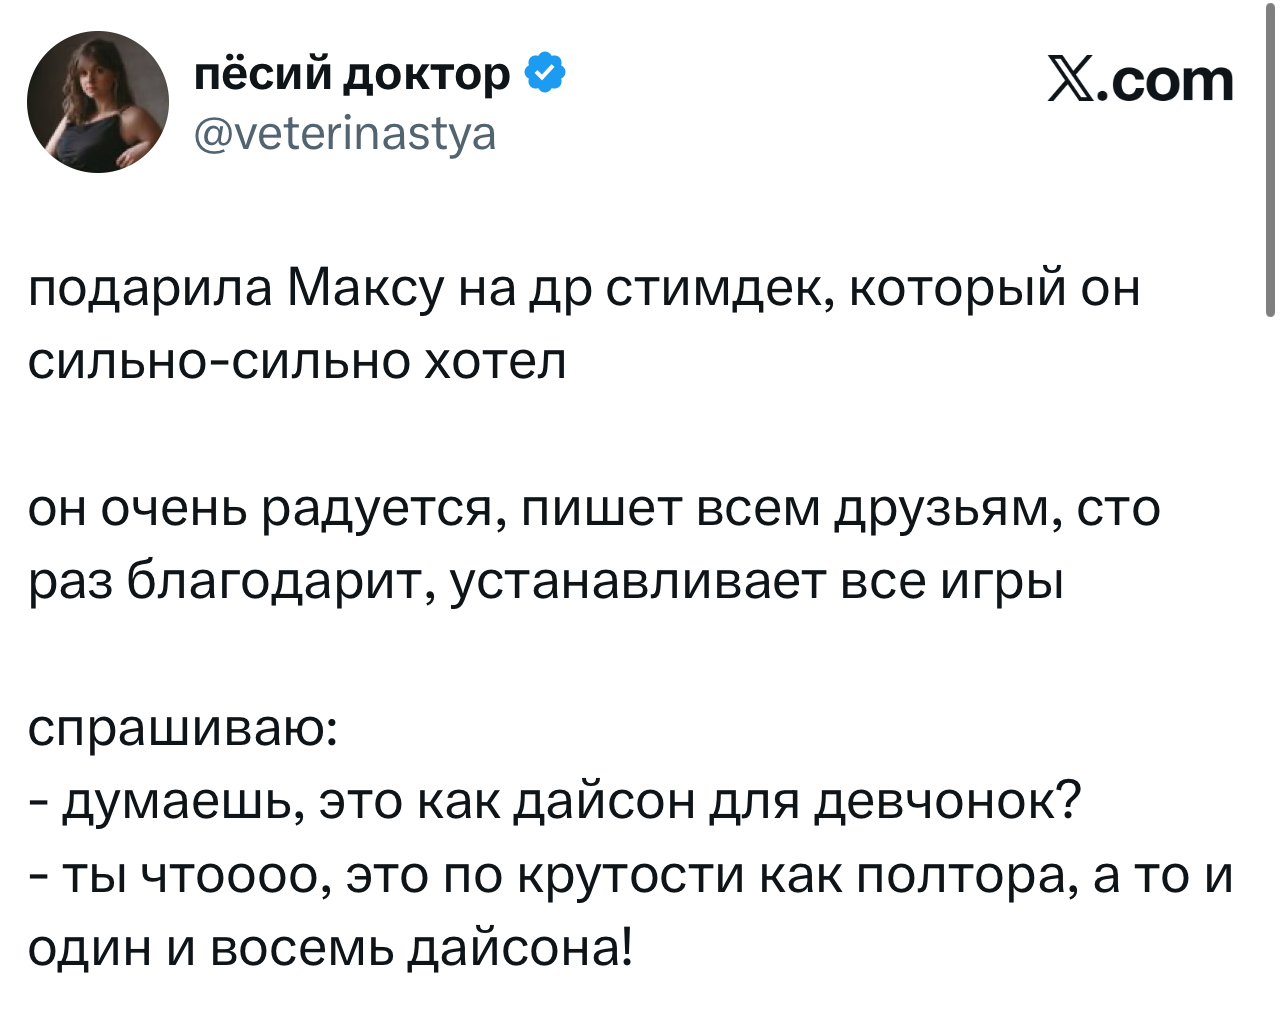Screen dimensions: 1284x1009
Task: Click the question about дайсон для девчонок
Action: tap(555, 800)
